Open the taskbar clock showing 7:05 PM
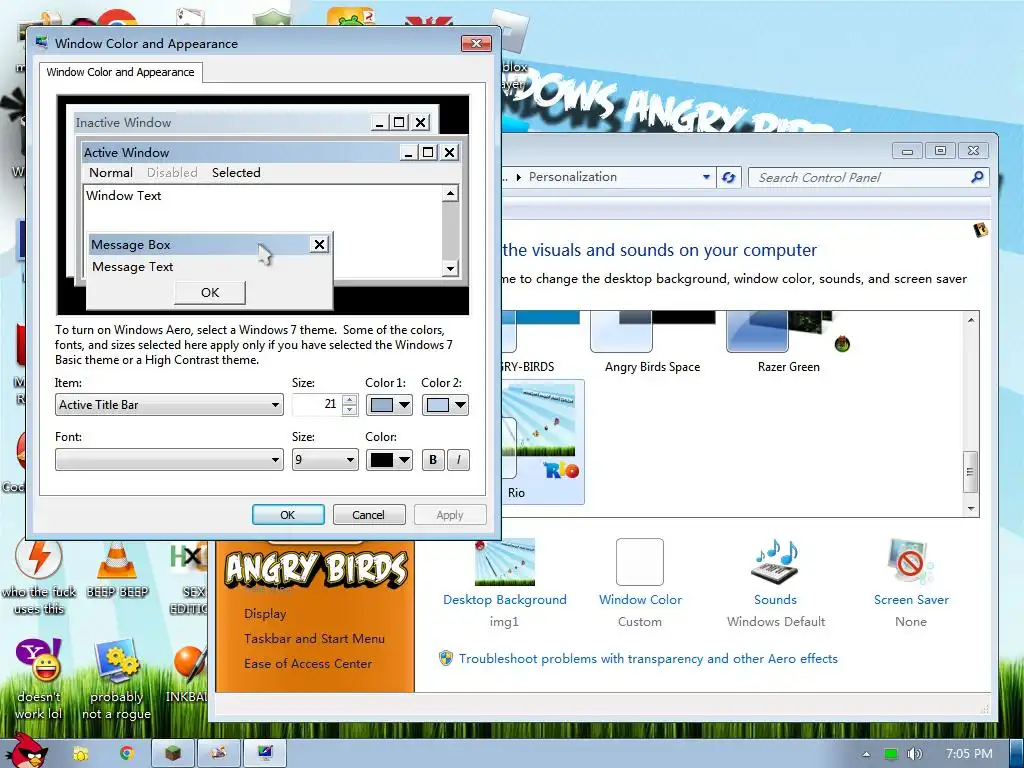 click(x=969, y=754)
